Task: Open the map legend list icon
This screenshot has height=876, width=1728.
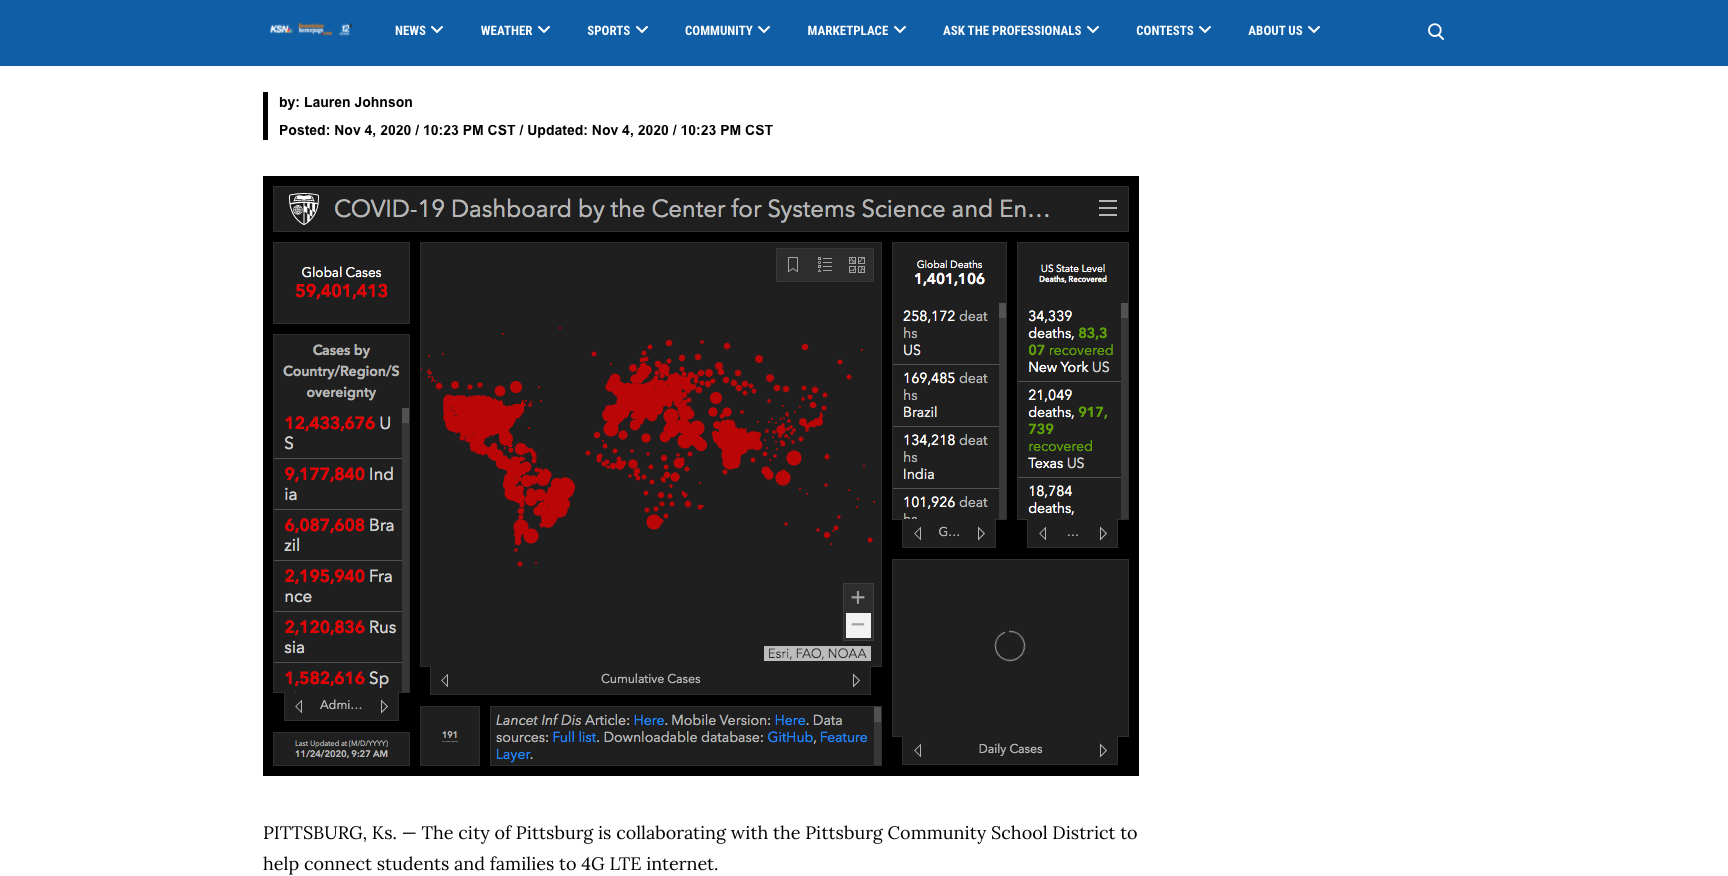Action: click(825, 265)
